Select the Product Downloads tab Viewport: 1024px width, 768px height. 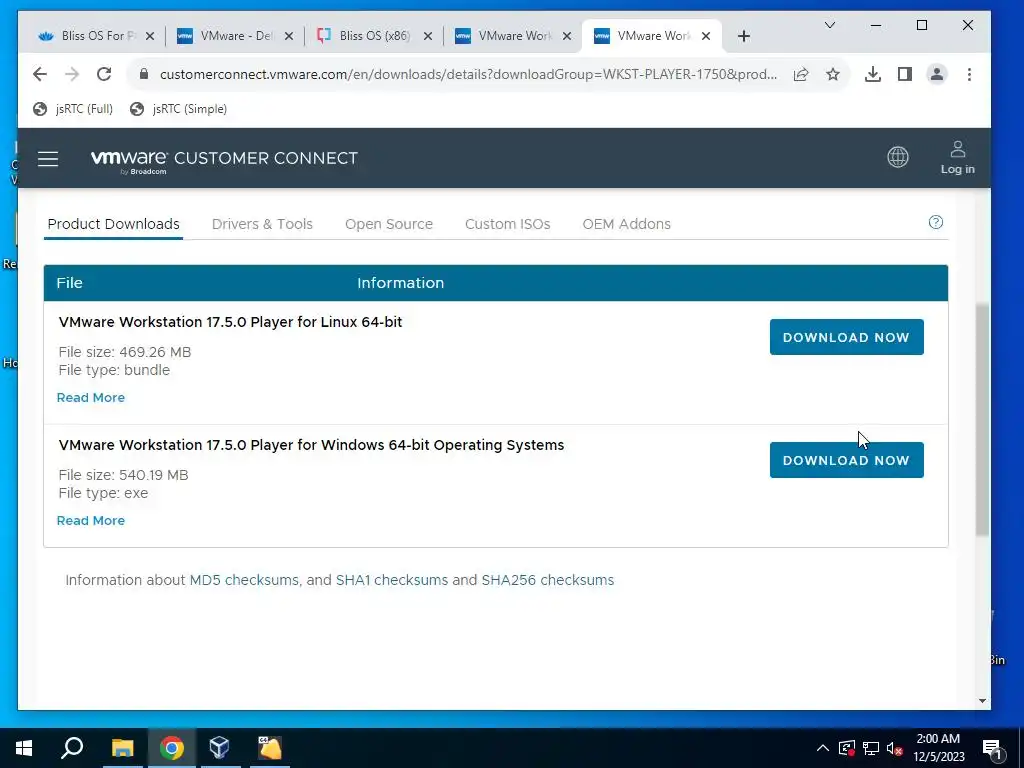pos(114,224)
